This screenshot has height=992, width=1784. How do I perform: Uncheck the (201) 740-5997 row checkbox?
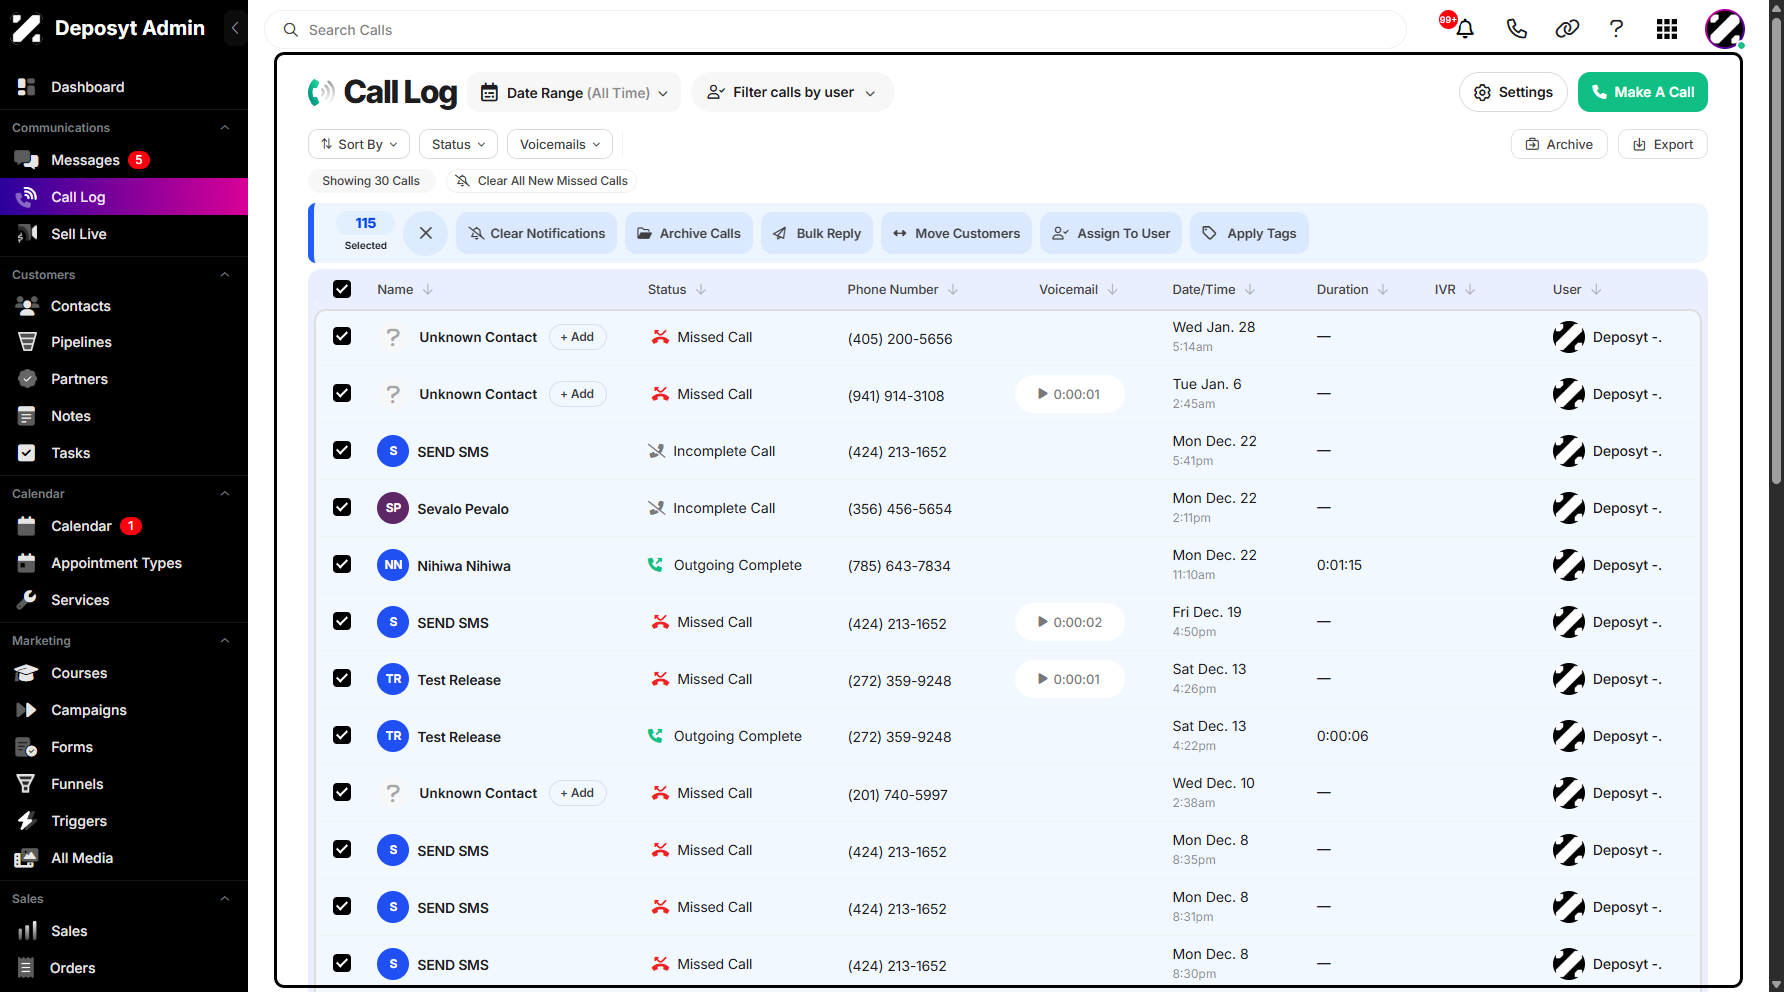click(x=342, y=792)
